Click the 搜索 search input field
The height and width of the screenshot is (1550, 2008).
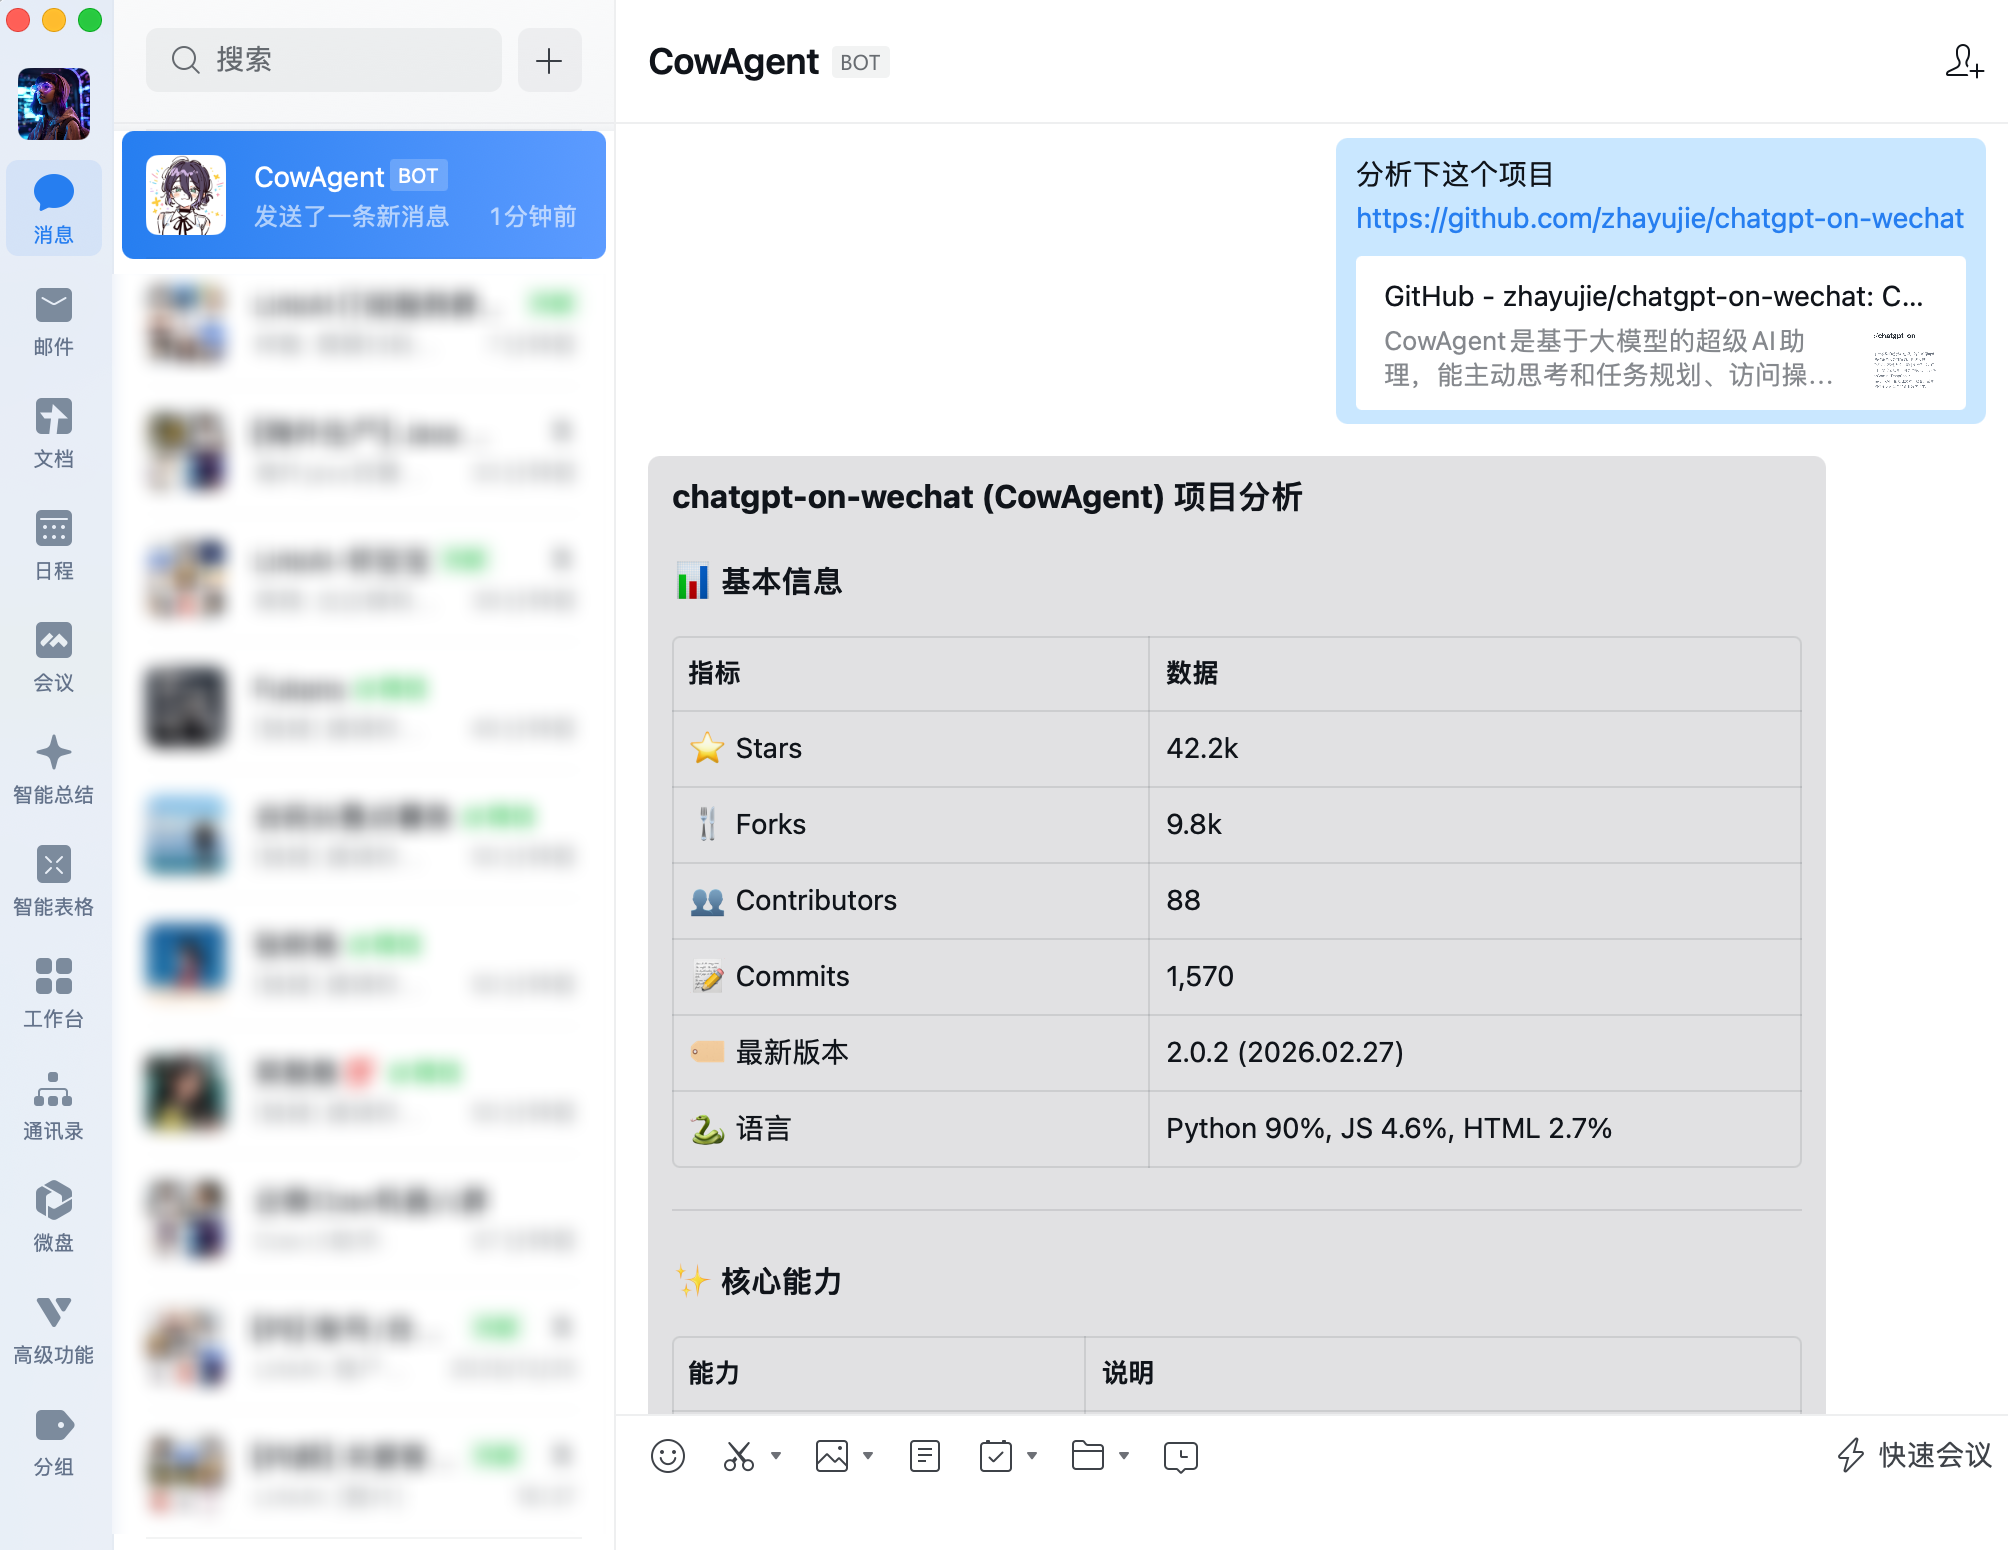324,60
